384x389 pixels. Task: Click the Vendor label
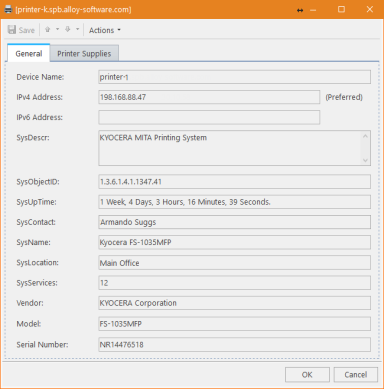click(30, 303)
